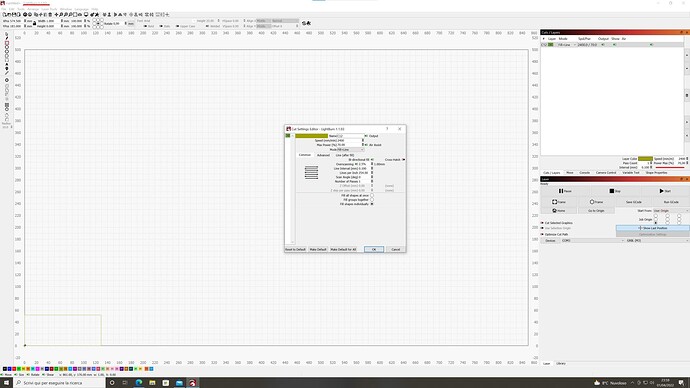Toggle the Cross-Hatch switch

[404, 160]
